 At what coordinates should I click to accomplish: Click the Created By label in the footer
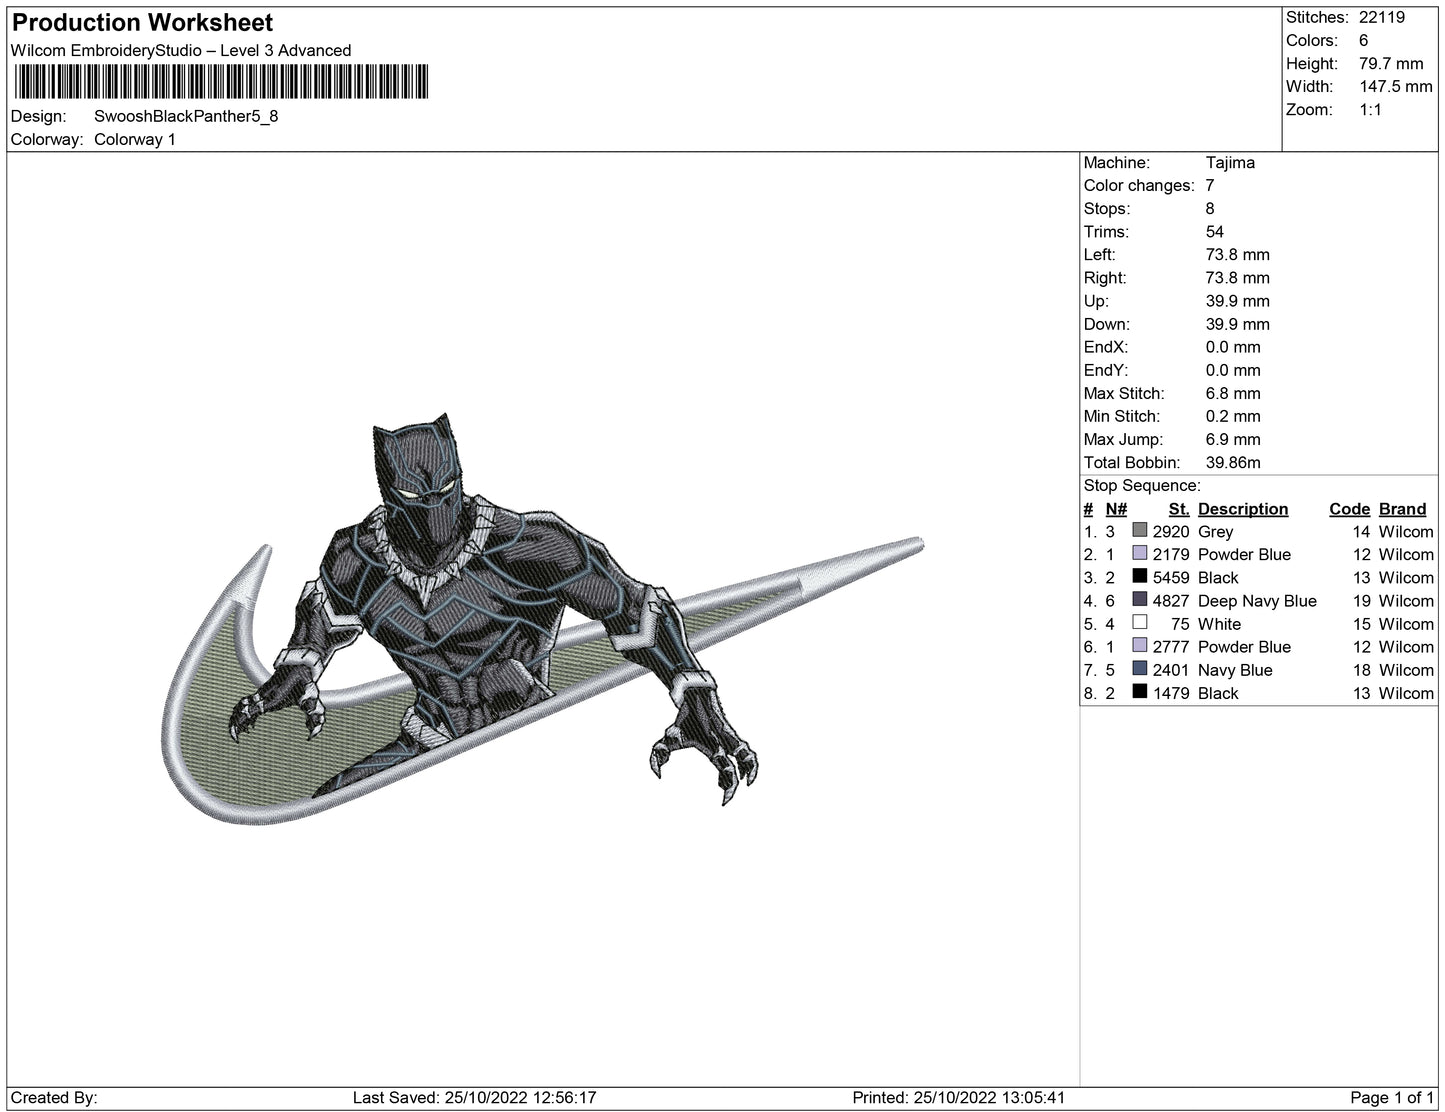pyautogui.click(x=54, y=1097)
